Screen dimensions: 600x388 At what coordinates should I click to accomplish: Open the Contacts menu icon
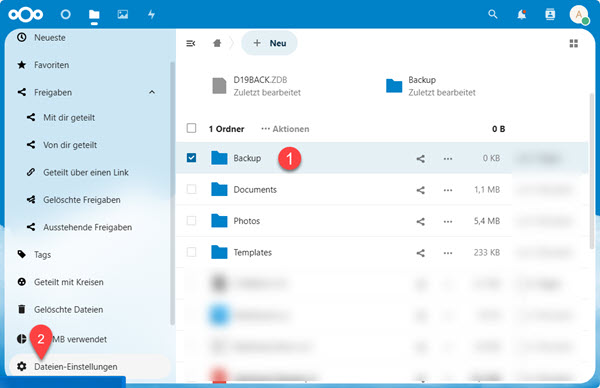tap(550, 15)
